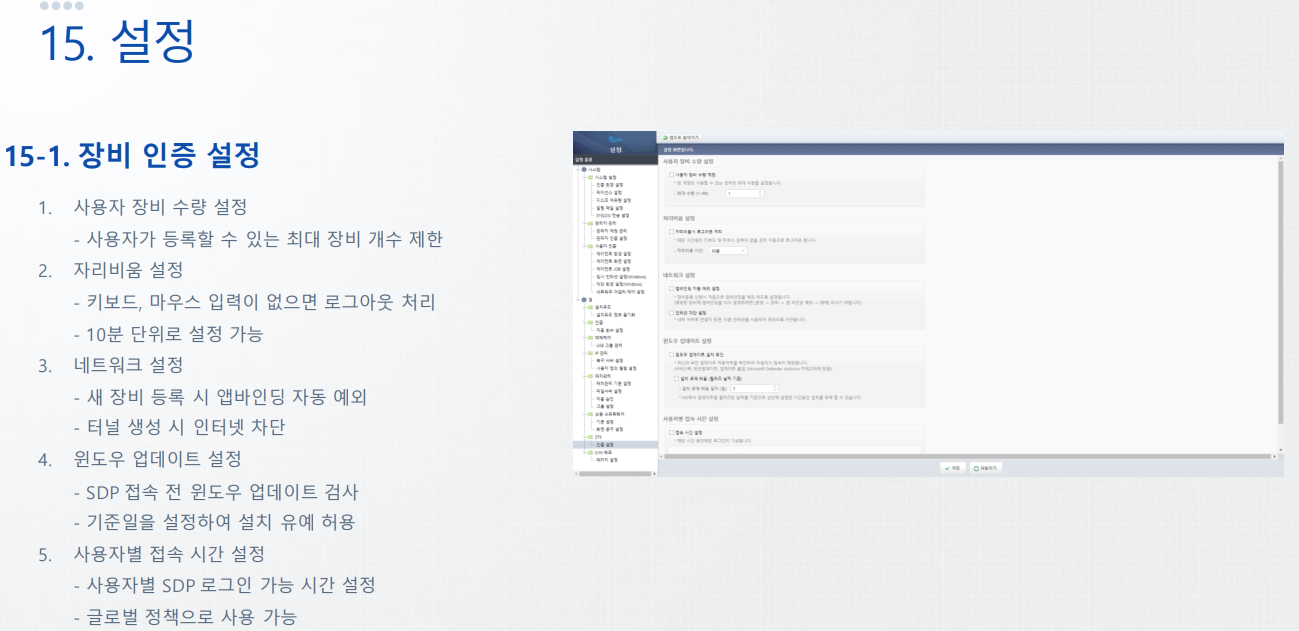
Task: Click the 시스템 gear icon in settings tree
Action: point(582,170)
